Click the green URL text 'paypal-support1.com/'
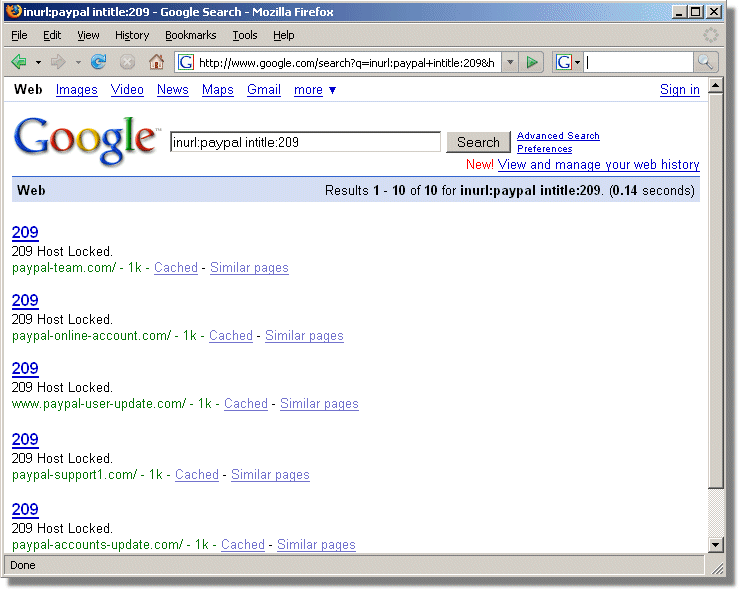The width and height of the screenshot is (739, 590). coord(74,475)
